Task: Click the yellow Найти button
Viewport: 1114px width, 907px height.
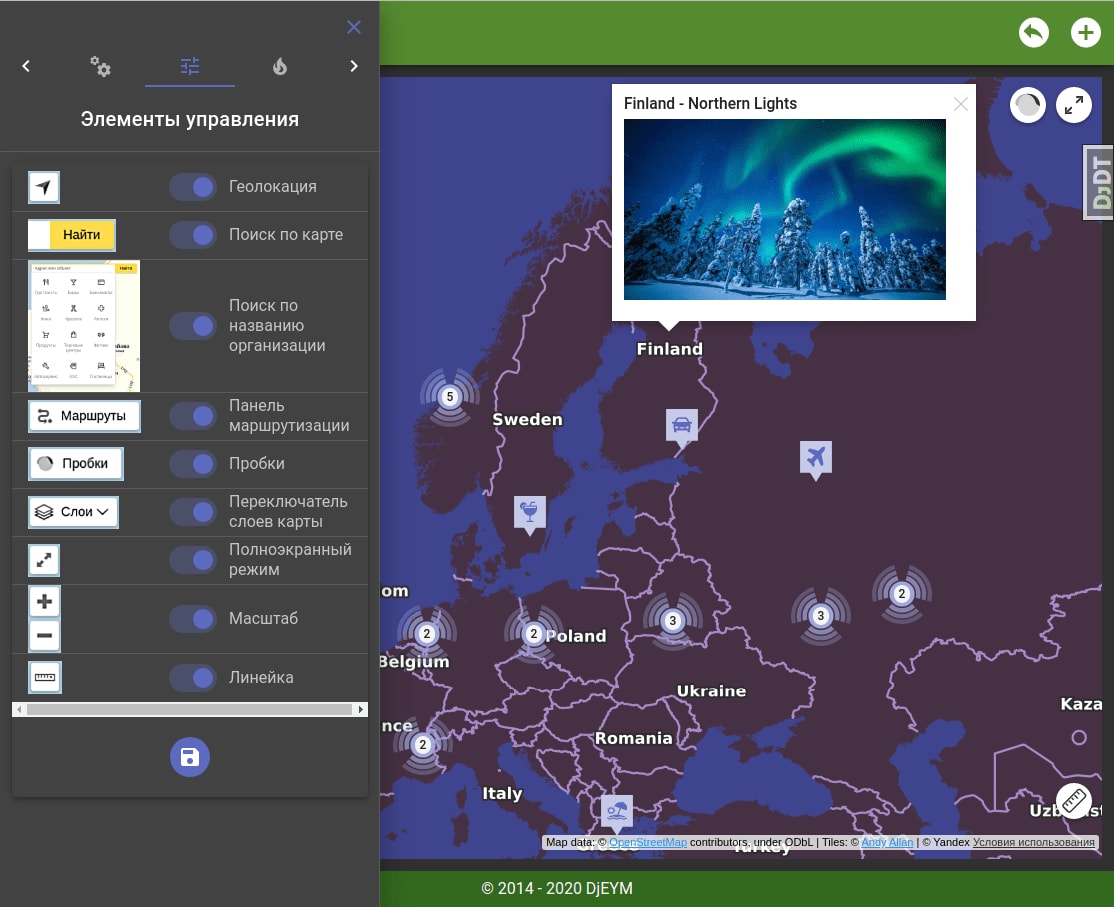Action: tap(82, 235)
